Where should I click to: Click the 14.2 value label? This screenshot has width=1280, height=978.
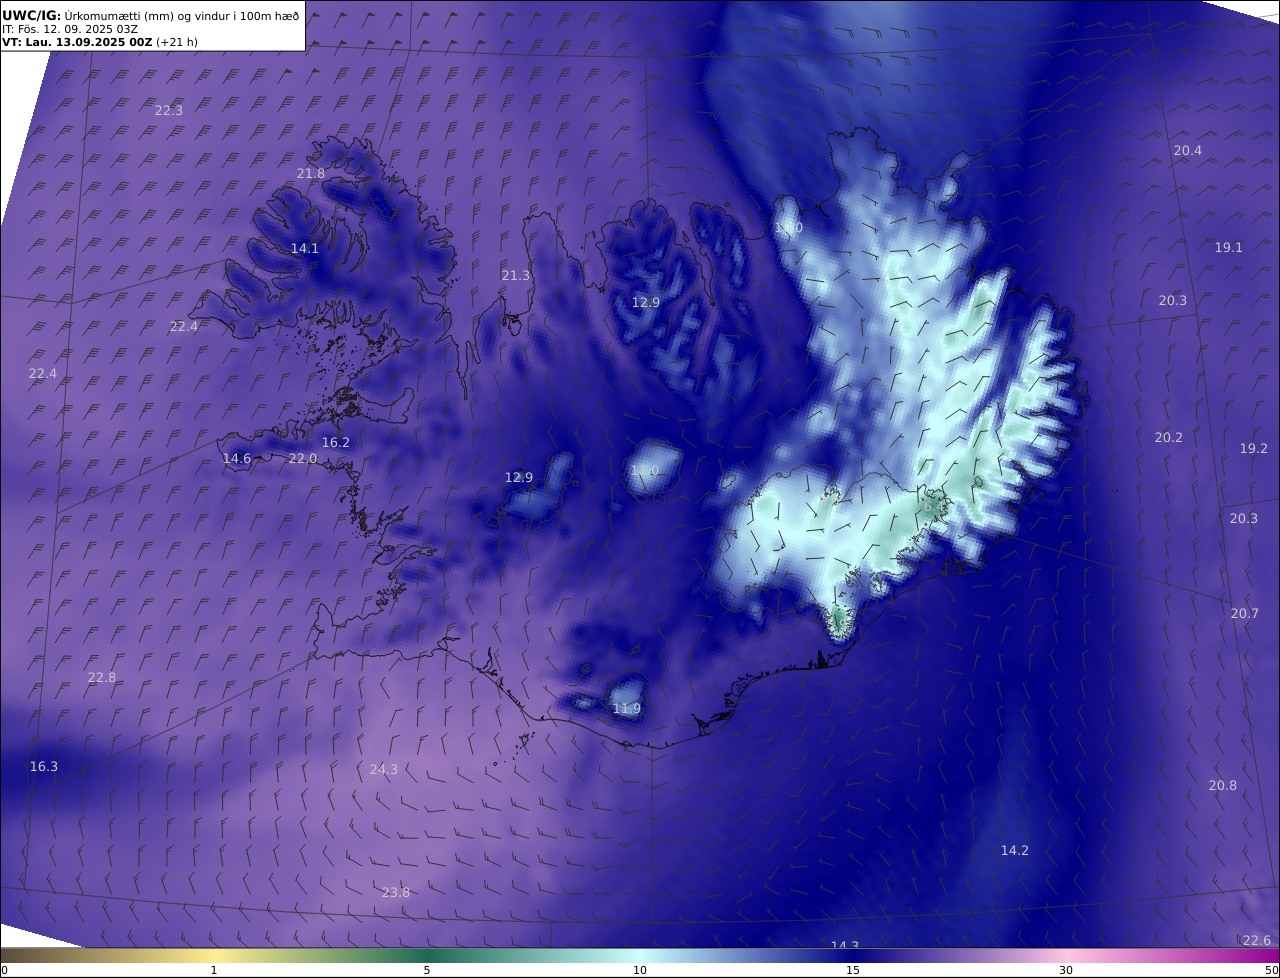click(1015, 850)
